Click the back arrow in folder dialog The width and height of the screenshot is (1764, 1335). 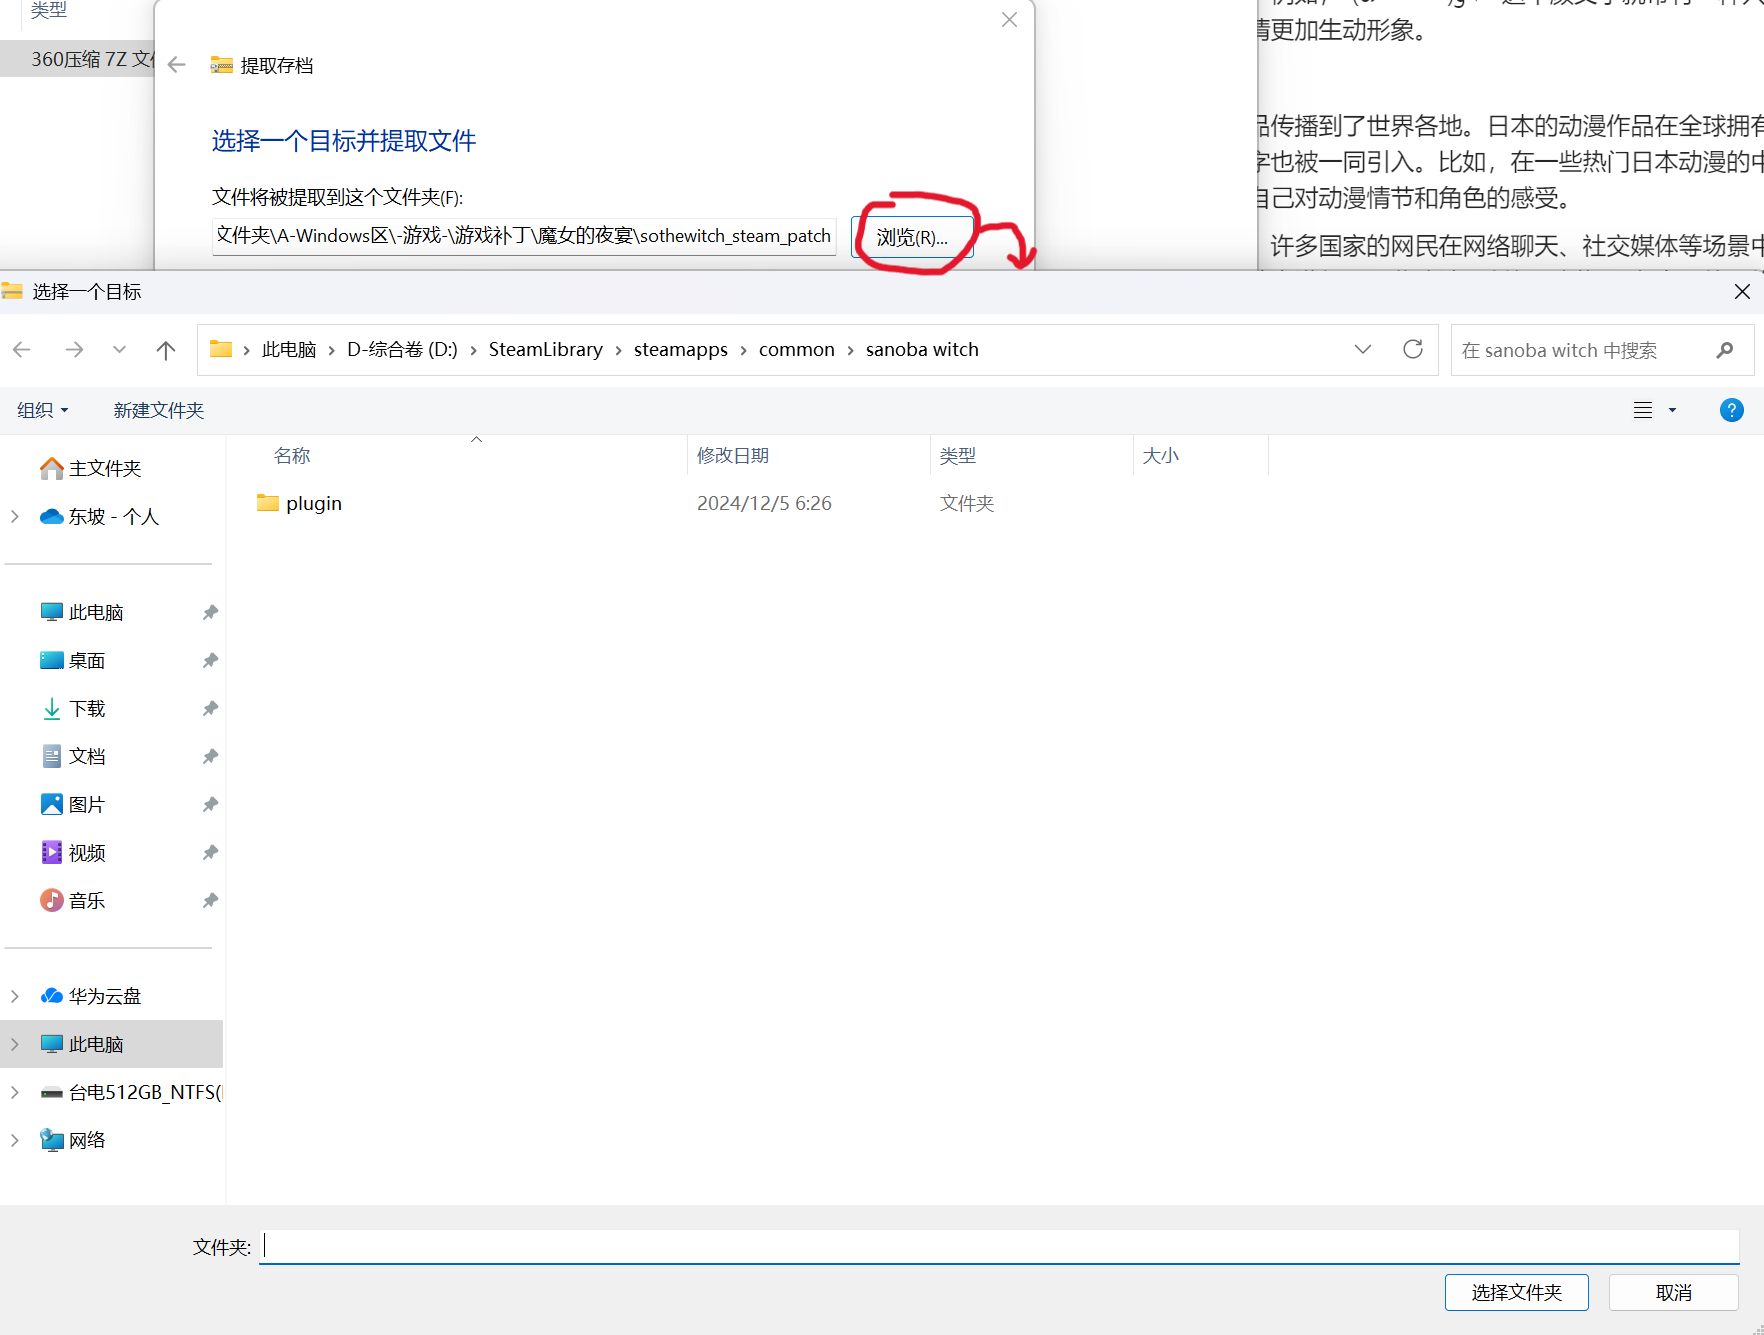click(22, 350)
